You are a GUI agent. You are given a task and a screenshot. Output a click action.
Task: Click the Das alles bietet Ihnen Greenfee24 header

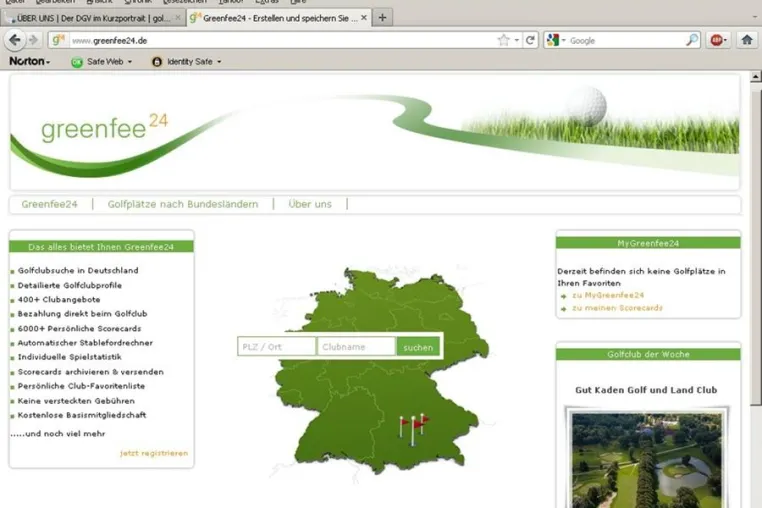pos(101,247)
